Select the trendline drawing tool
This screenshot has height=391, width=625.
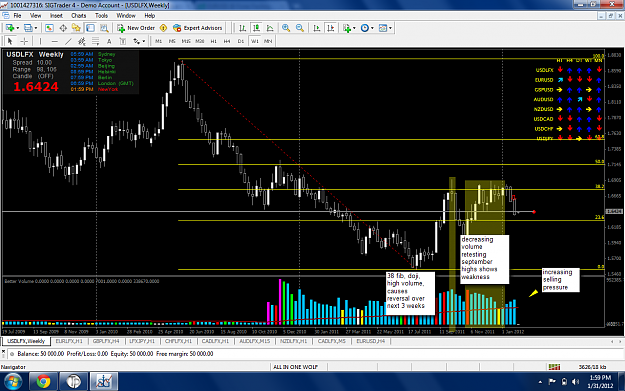click(68, 41)
